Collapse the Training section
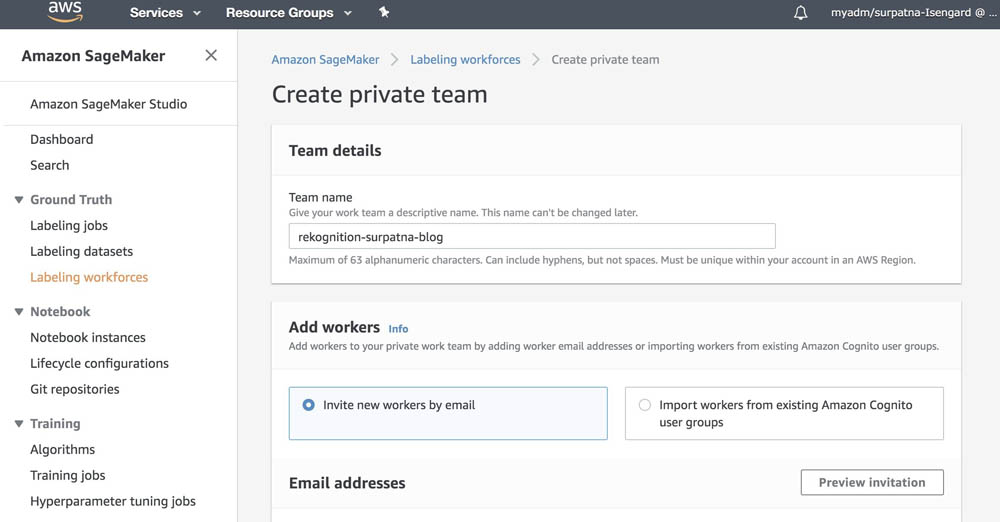Image resolution: width=1000 pixels, height=522 pixels. click(19, 424)
